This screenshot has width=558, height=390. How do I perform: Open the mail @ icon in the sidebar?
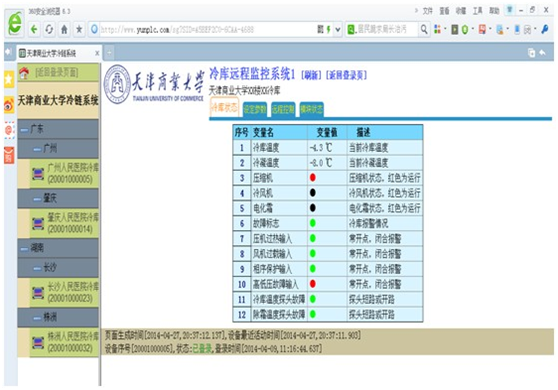tap(9, 130)
